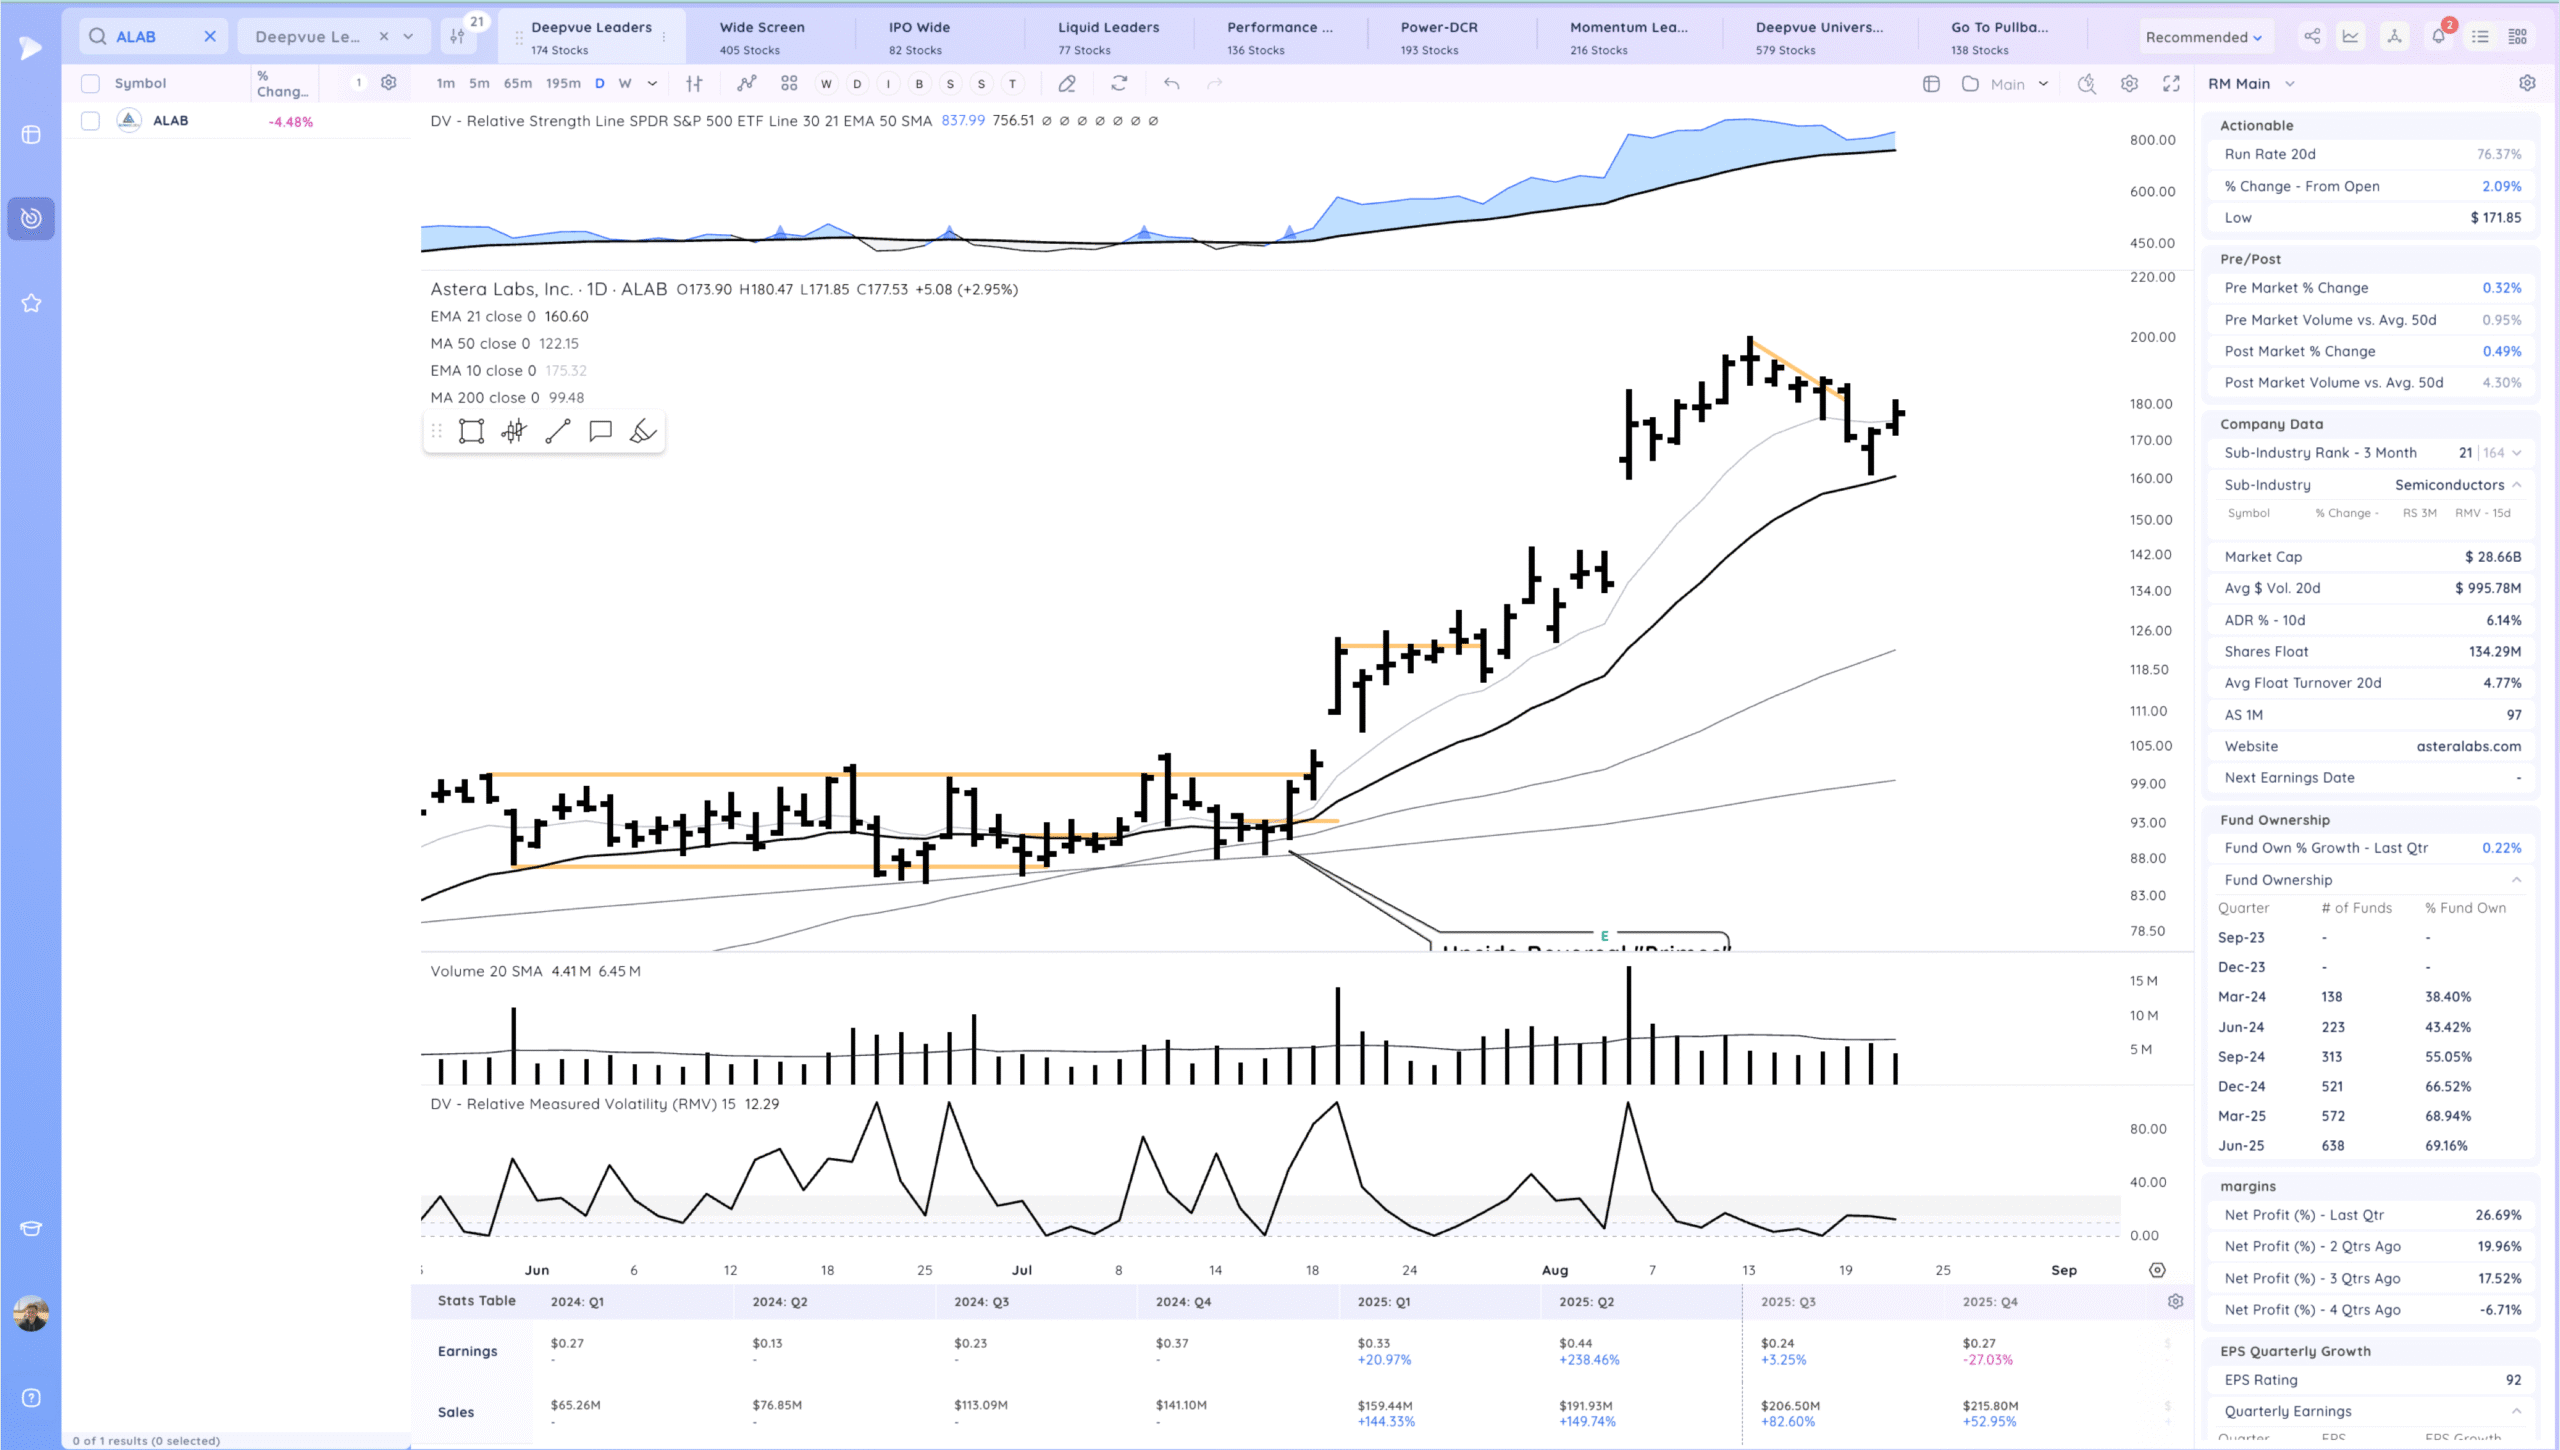
Task: Click the ALAB symbol search field
Action: (x=153, y=37)
